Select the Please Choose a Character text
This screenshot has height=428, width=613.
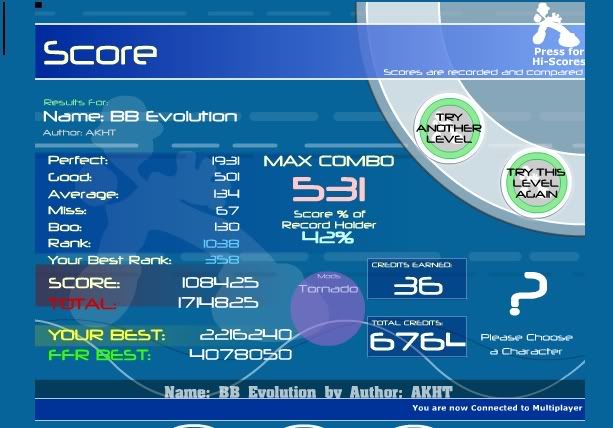click(x=527, y=344)
